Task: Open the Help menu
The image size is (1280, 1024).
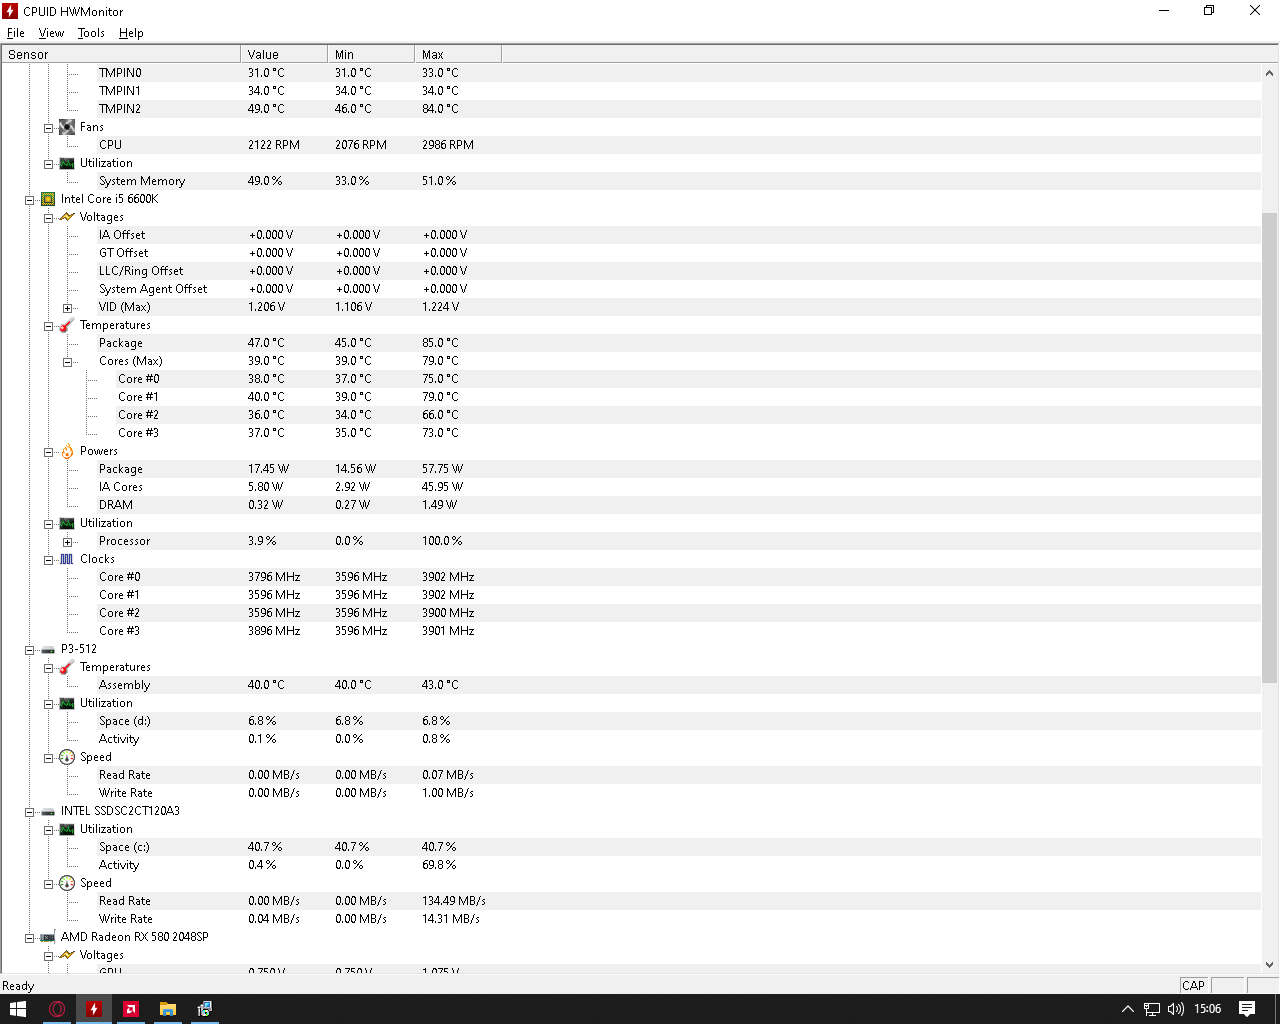Action: point(131,33)
